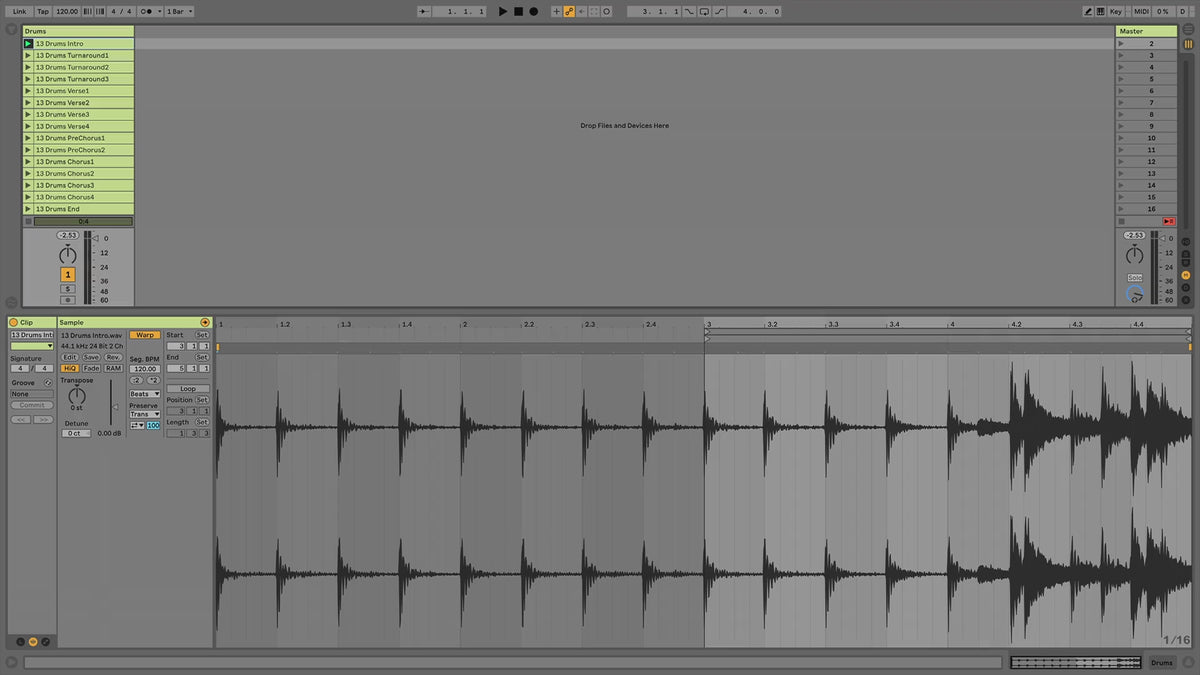The height and width of the screenshot is (675, 1200).
Task: Open the quantization 1 Bar menu
Action: click(178, 11)
